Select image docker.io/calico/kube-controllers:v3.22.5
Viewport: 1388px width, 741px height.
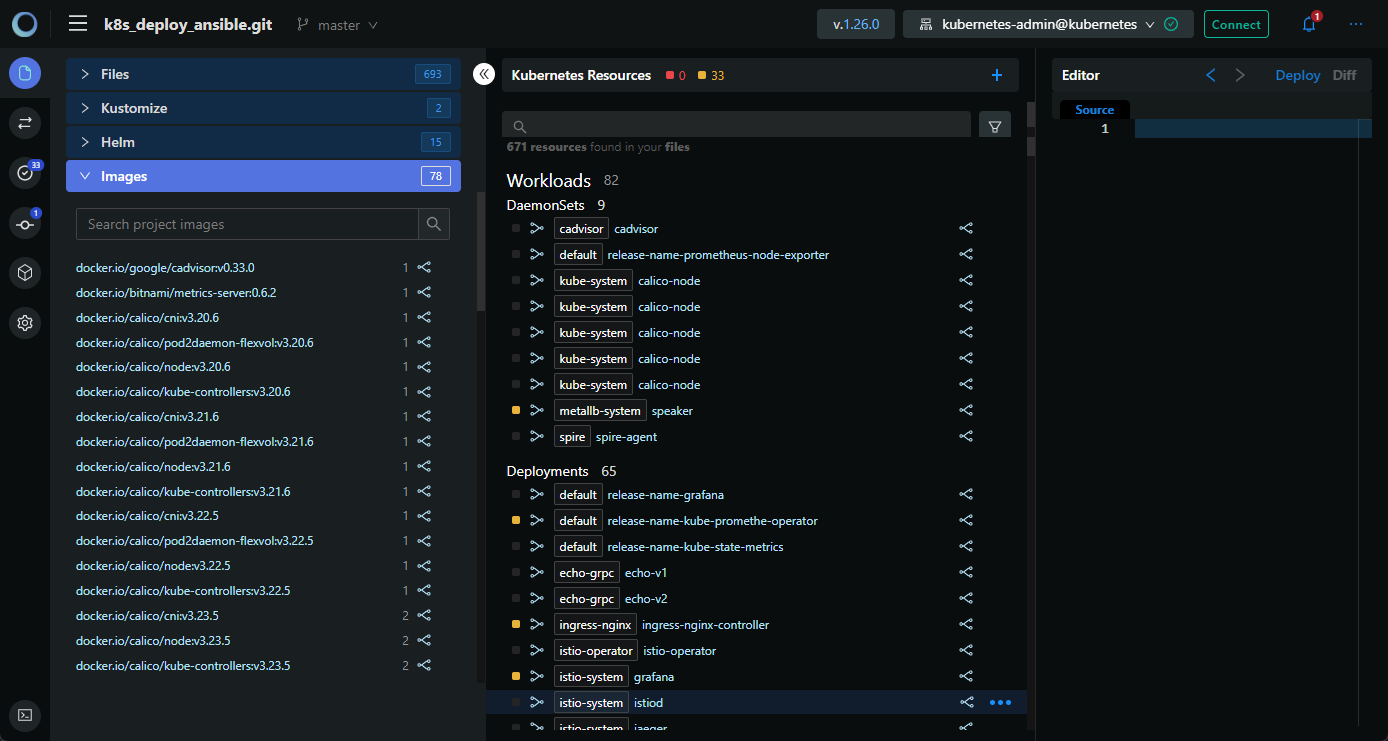point(183,591)
